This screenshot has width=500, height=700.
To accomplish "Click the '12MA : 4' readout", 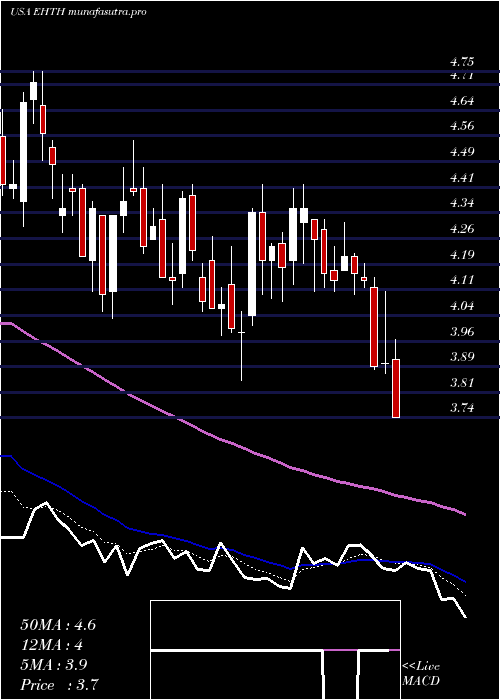I will pyautogui.click(x=52, y=645).
